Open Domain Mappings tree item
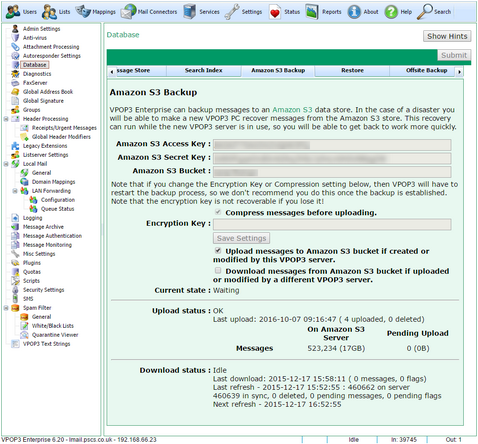Image resolution: width=478 pixels, height=444 pixels. click(x=53, y=182)
